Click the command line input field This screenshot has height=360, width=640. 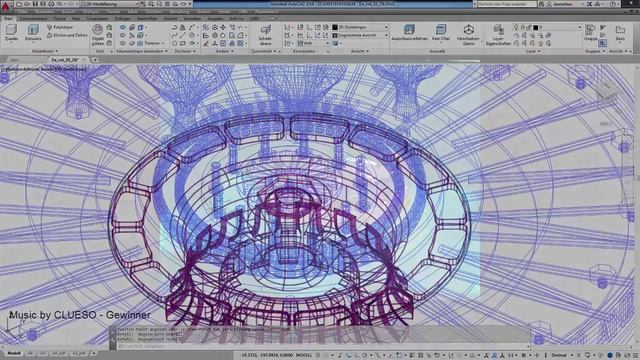320,346
